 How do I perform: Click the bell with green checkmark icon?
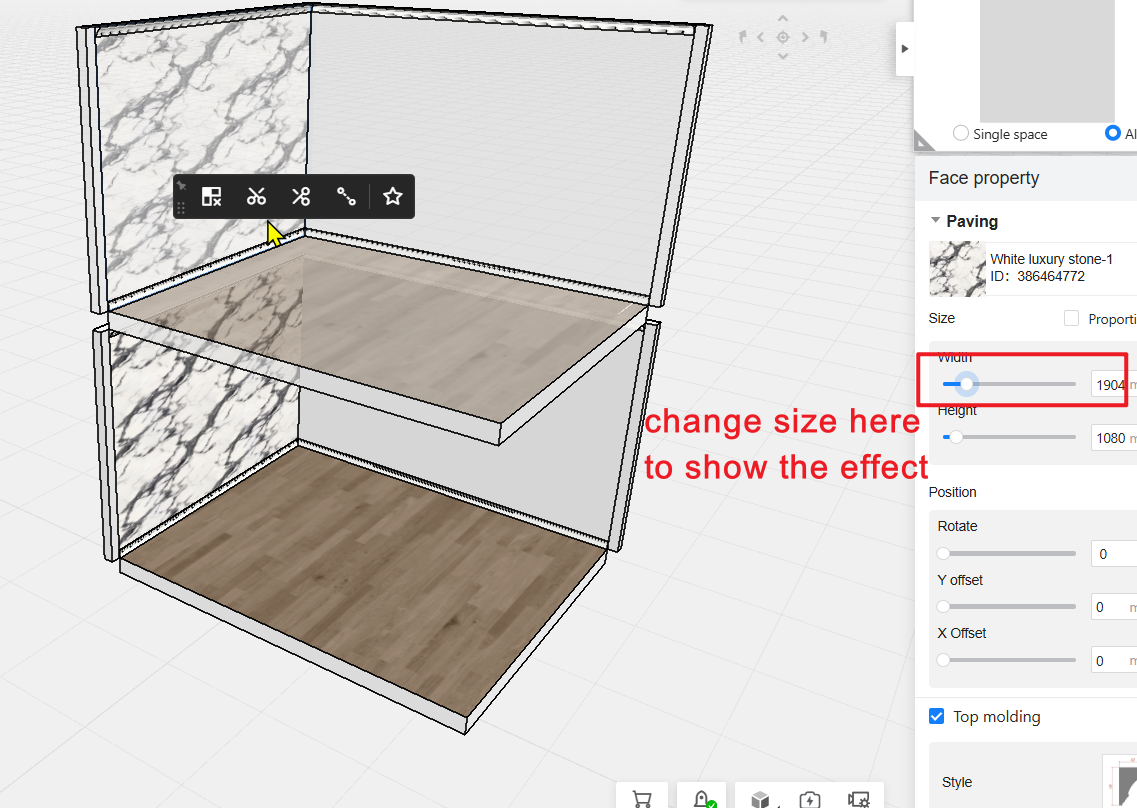click(702, 799)
